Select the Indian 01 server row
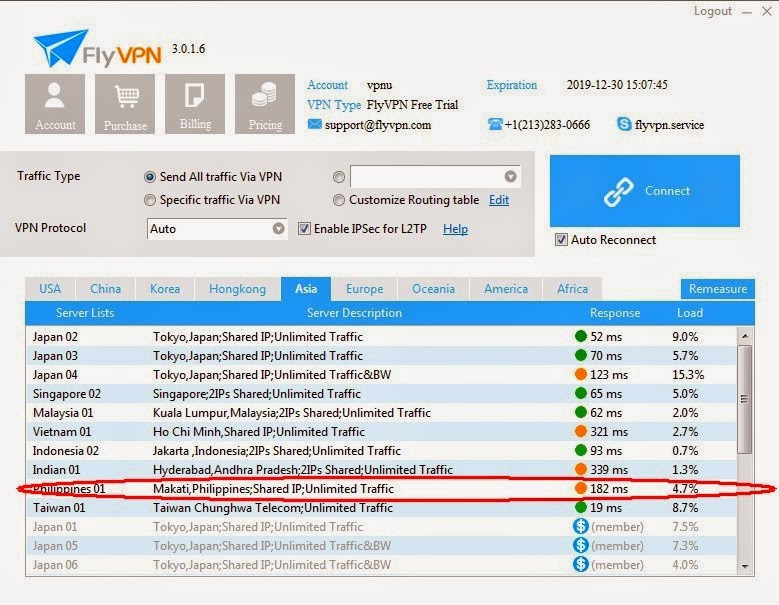779x605 pixels. [381, 469]
